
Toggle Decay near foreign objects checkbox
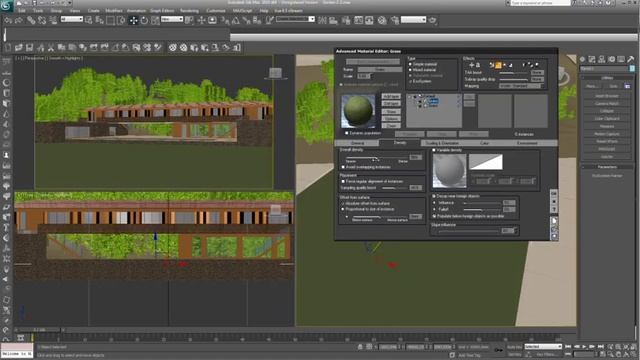click(x=434, y=196)
